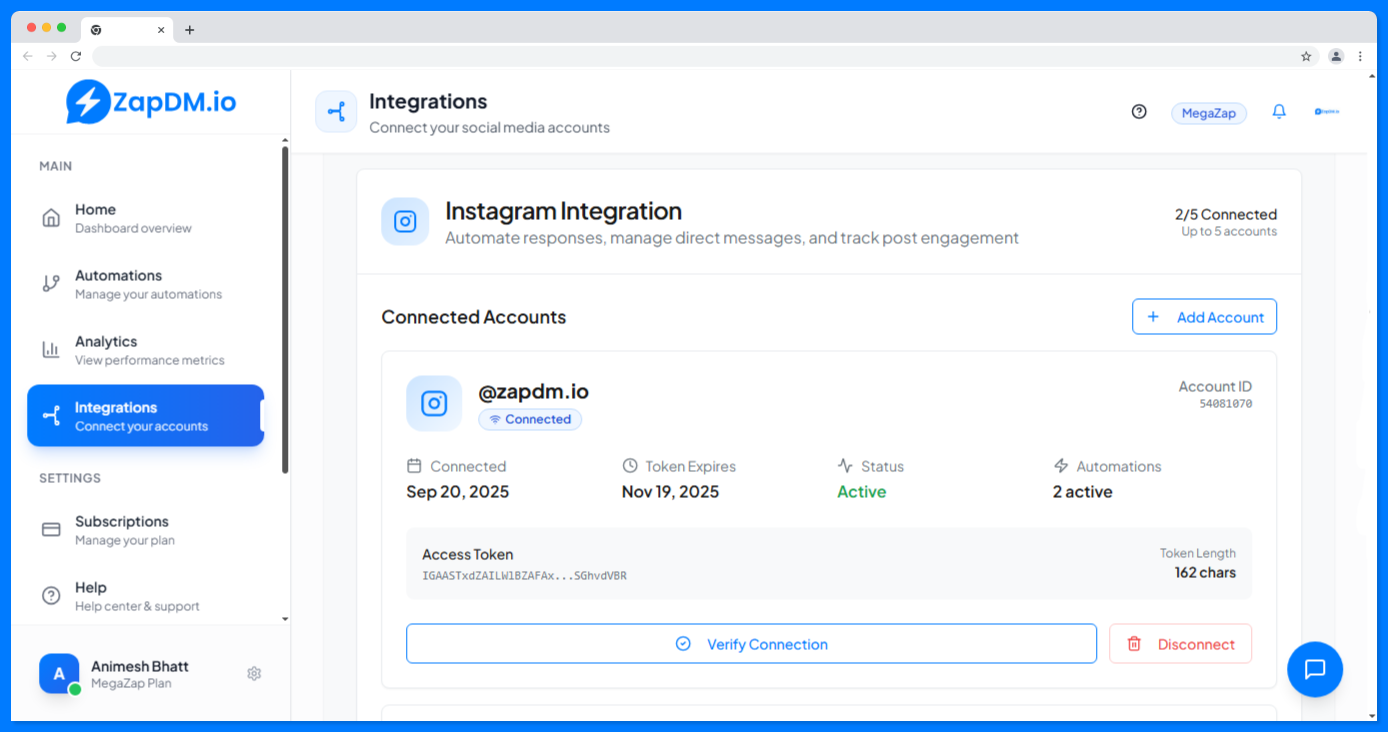Click the Active status text
Image resolution: width=1388 pixels, height=732 pixels.
point(862,492)
